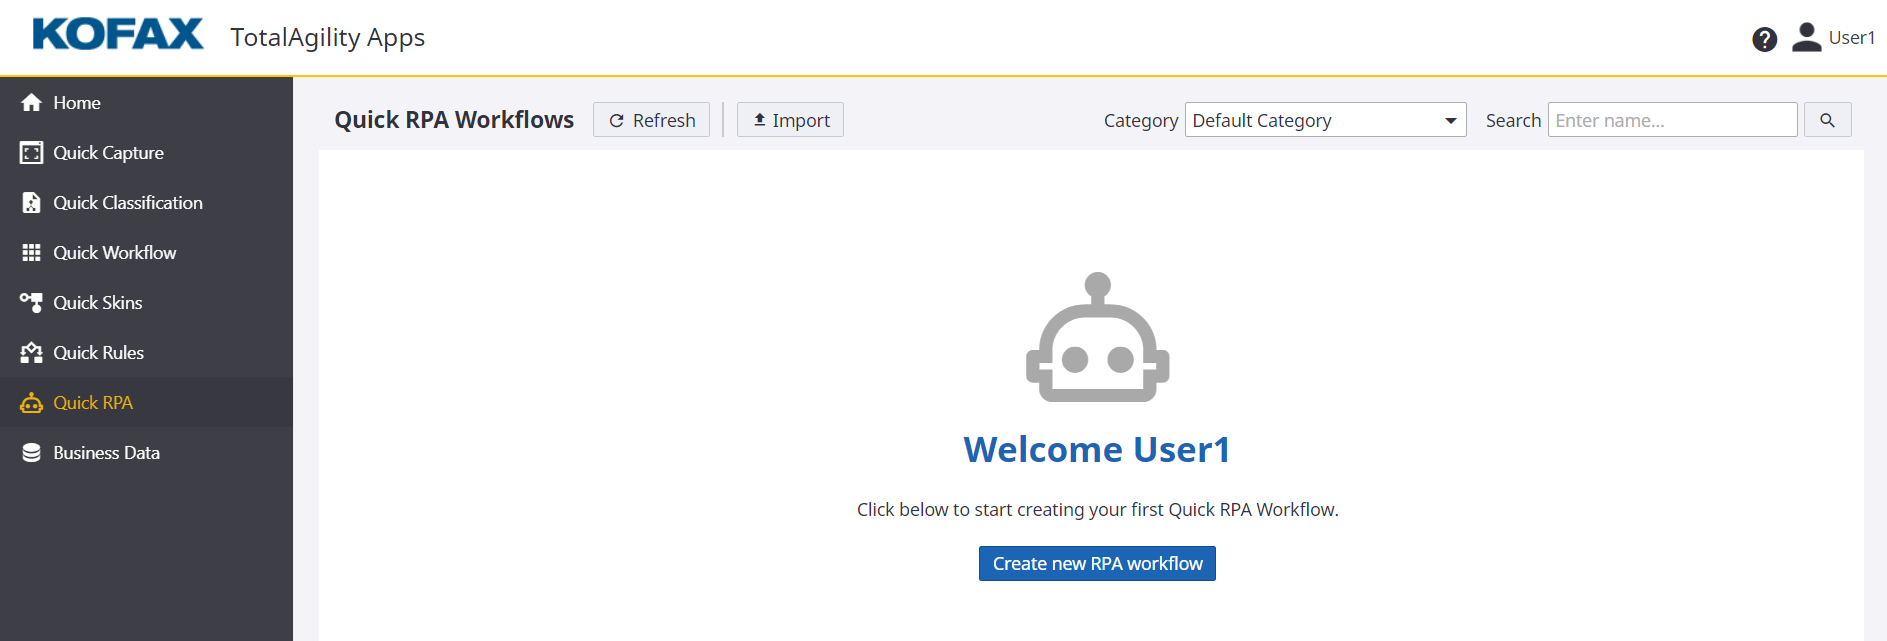
Task: Import an RPA workflow
Action: click(790, 120)
